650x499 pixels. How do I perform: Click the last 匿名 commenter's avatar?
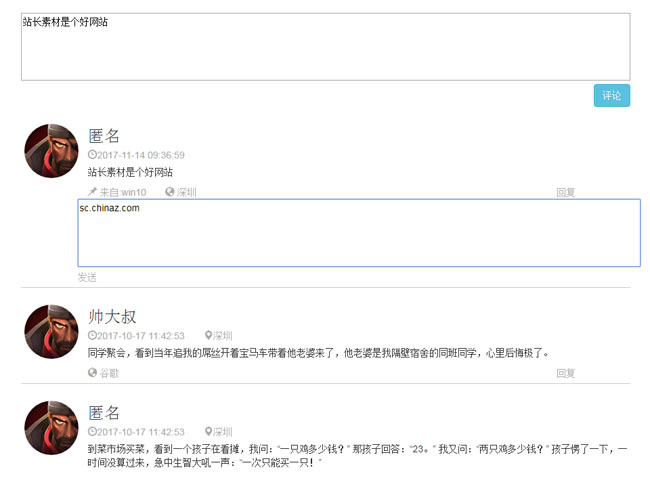[51, 428]
